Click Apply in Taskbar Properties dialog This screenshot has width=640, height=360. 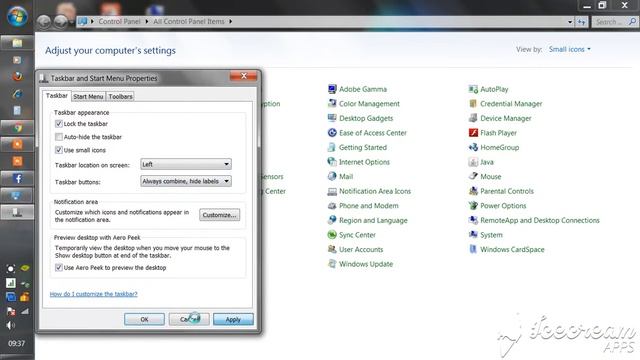pos(233,320)
